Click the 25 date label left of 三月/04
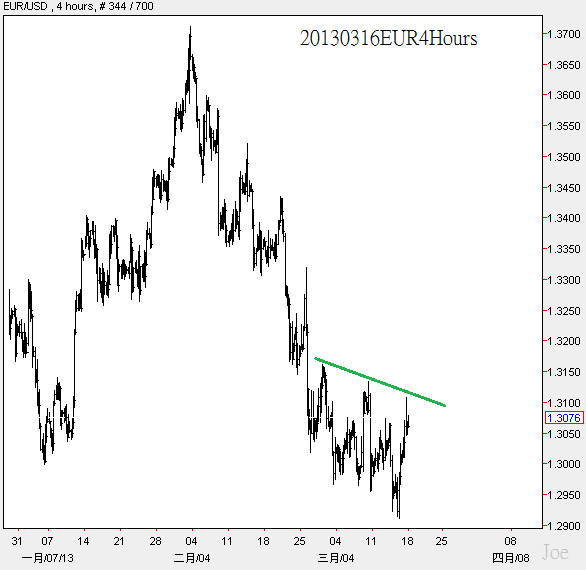The width and height of the screenshot is (586, 570). point(299,541)
